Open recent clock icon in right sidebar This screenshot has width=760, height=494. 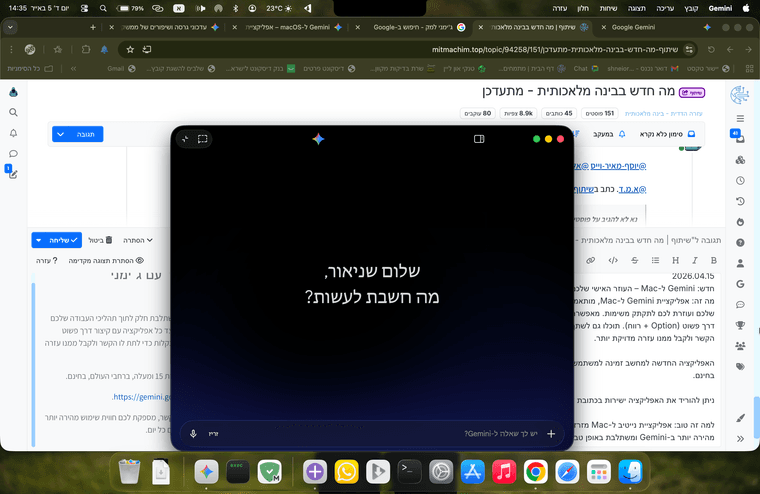(x=740, y=181)
